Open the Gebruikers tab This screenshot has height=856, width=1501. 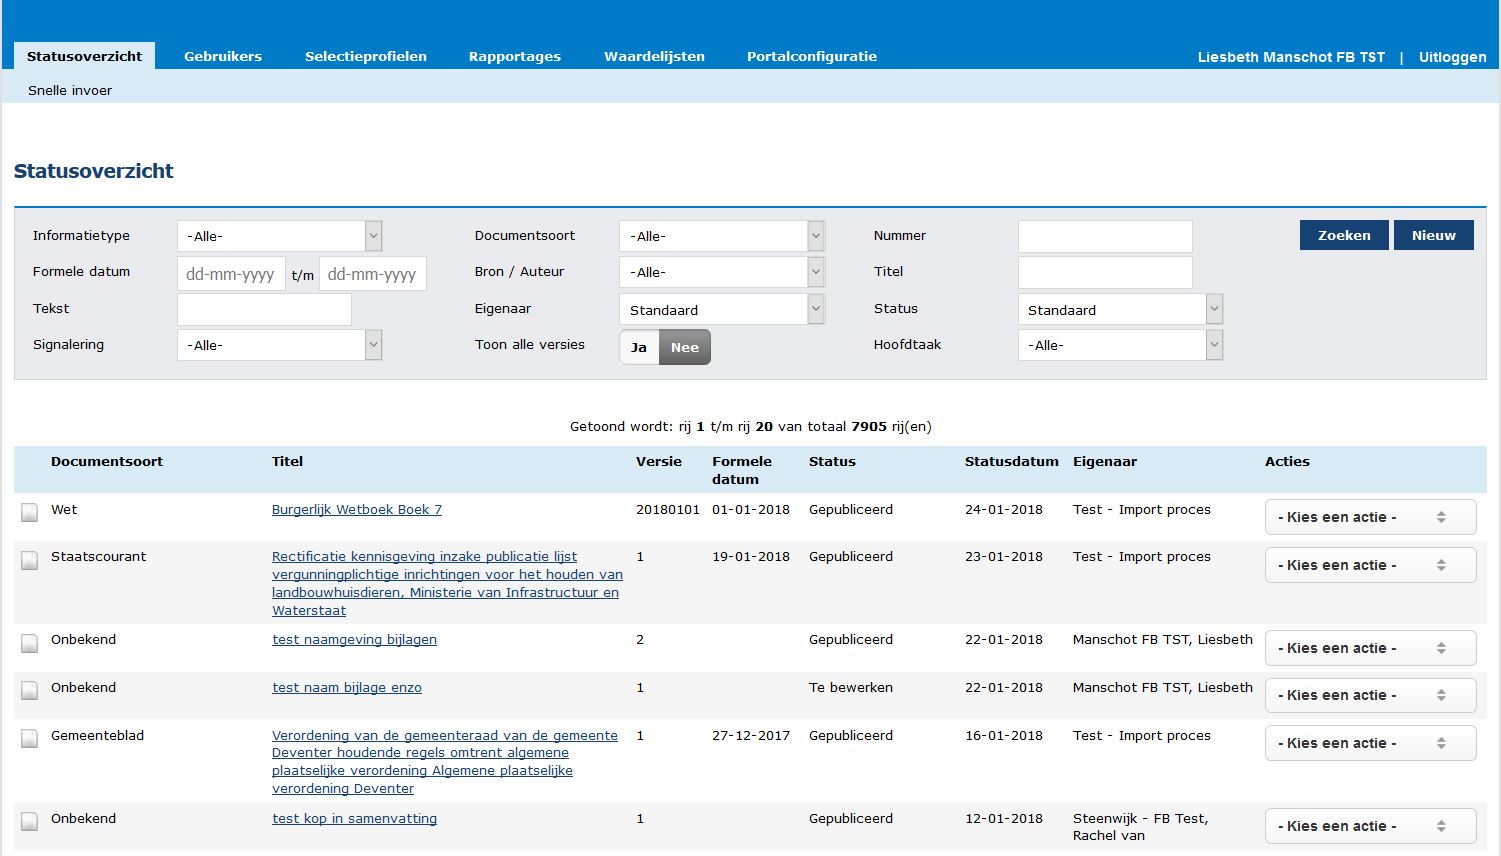(223, 56)
